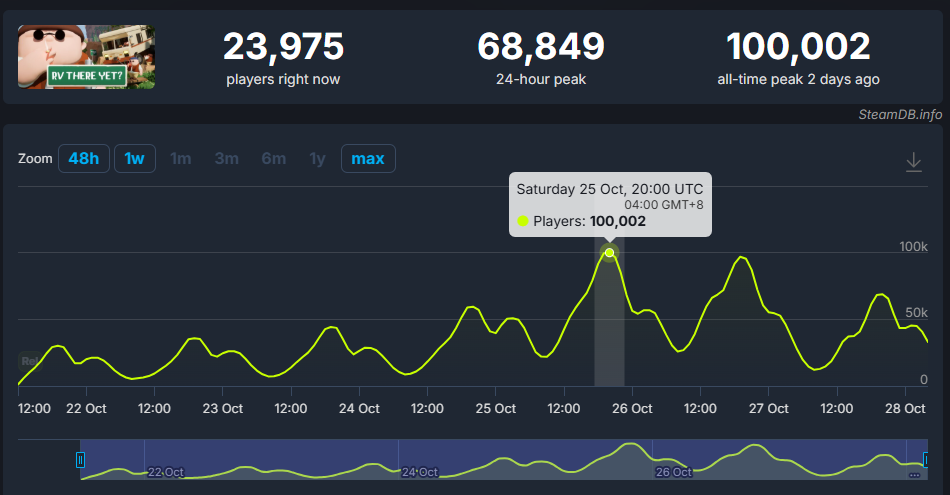Select the max zoom range
Screen dimensions: 950x495
click(x=367, y=159)
